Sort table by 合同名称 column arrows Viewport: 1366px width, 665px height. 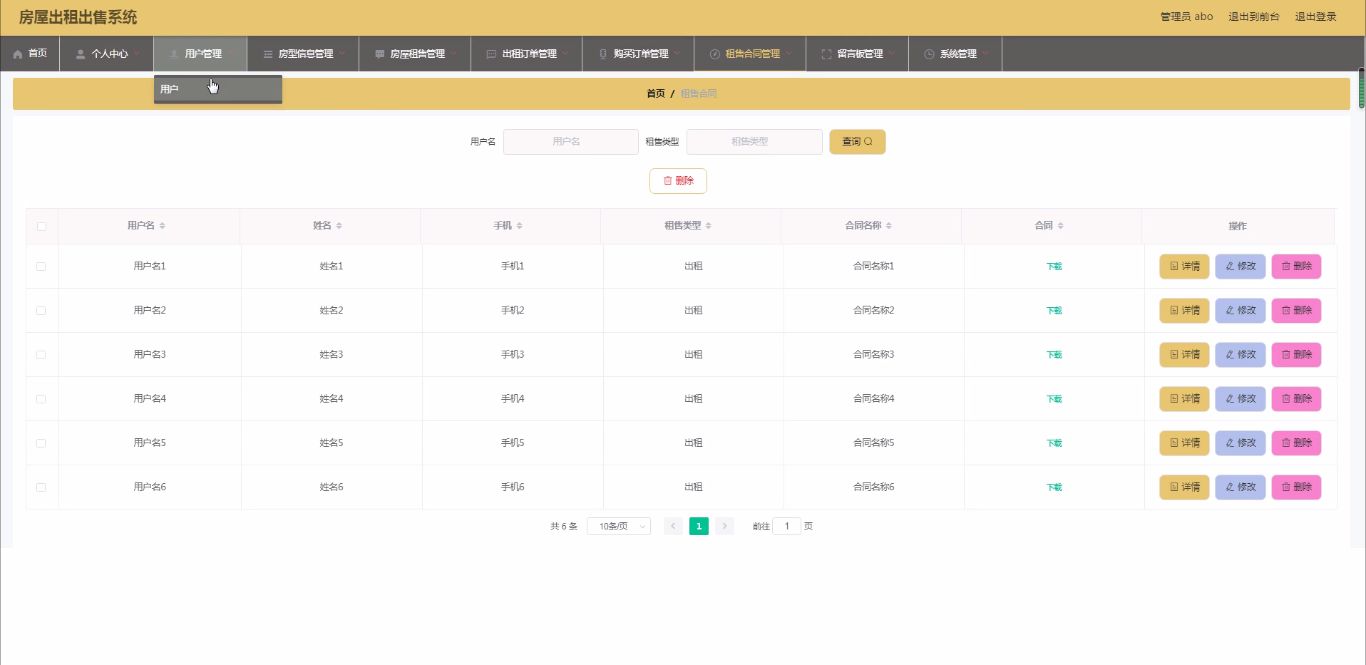(x=889, y=226)
